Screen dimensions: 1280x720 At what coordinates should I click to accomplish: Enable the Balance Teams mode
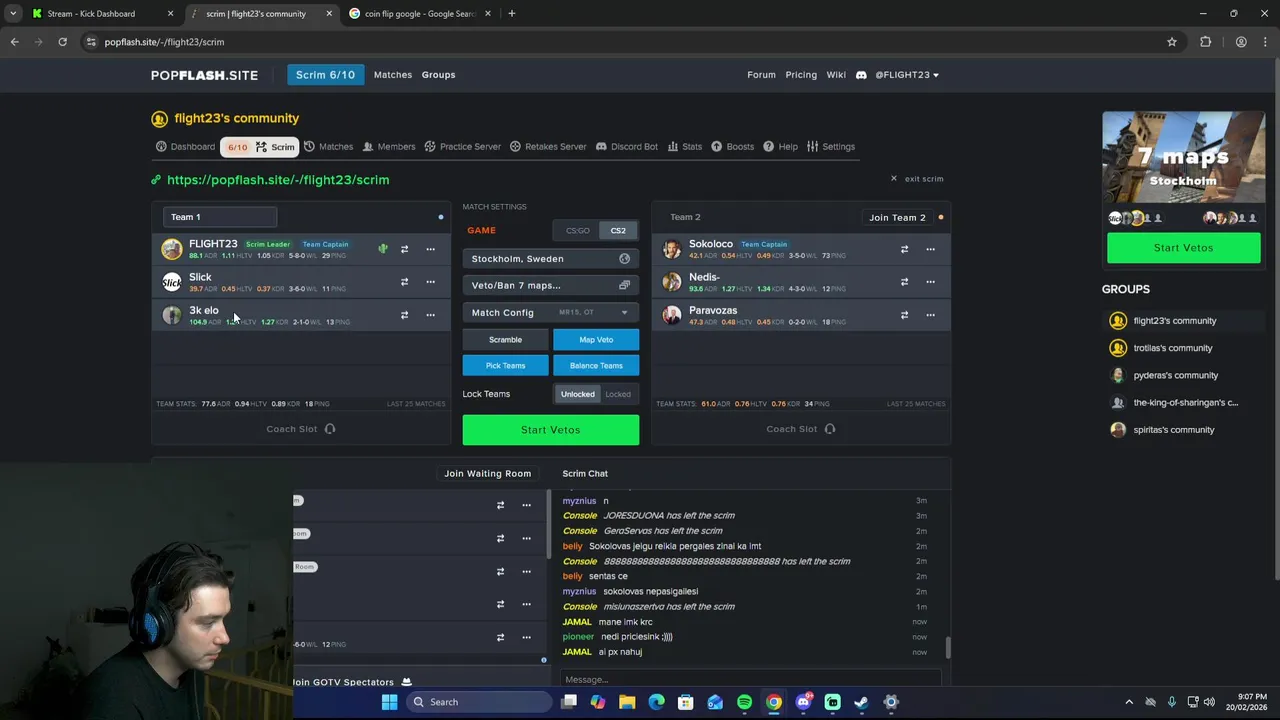tap(596, 366)
